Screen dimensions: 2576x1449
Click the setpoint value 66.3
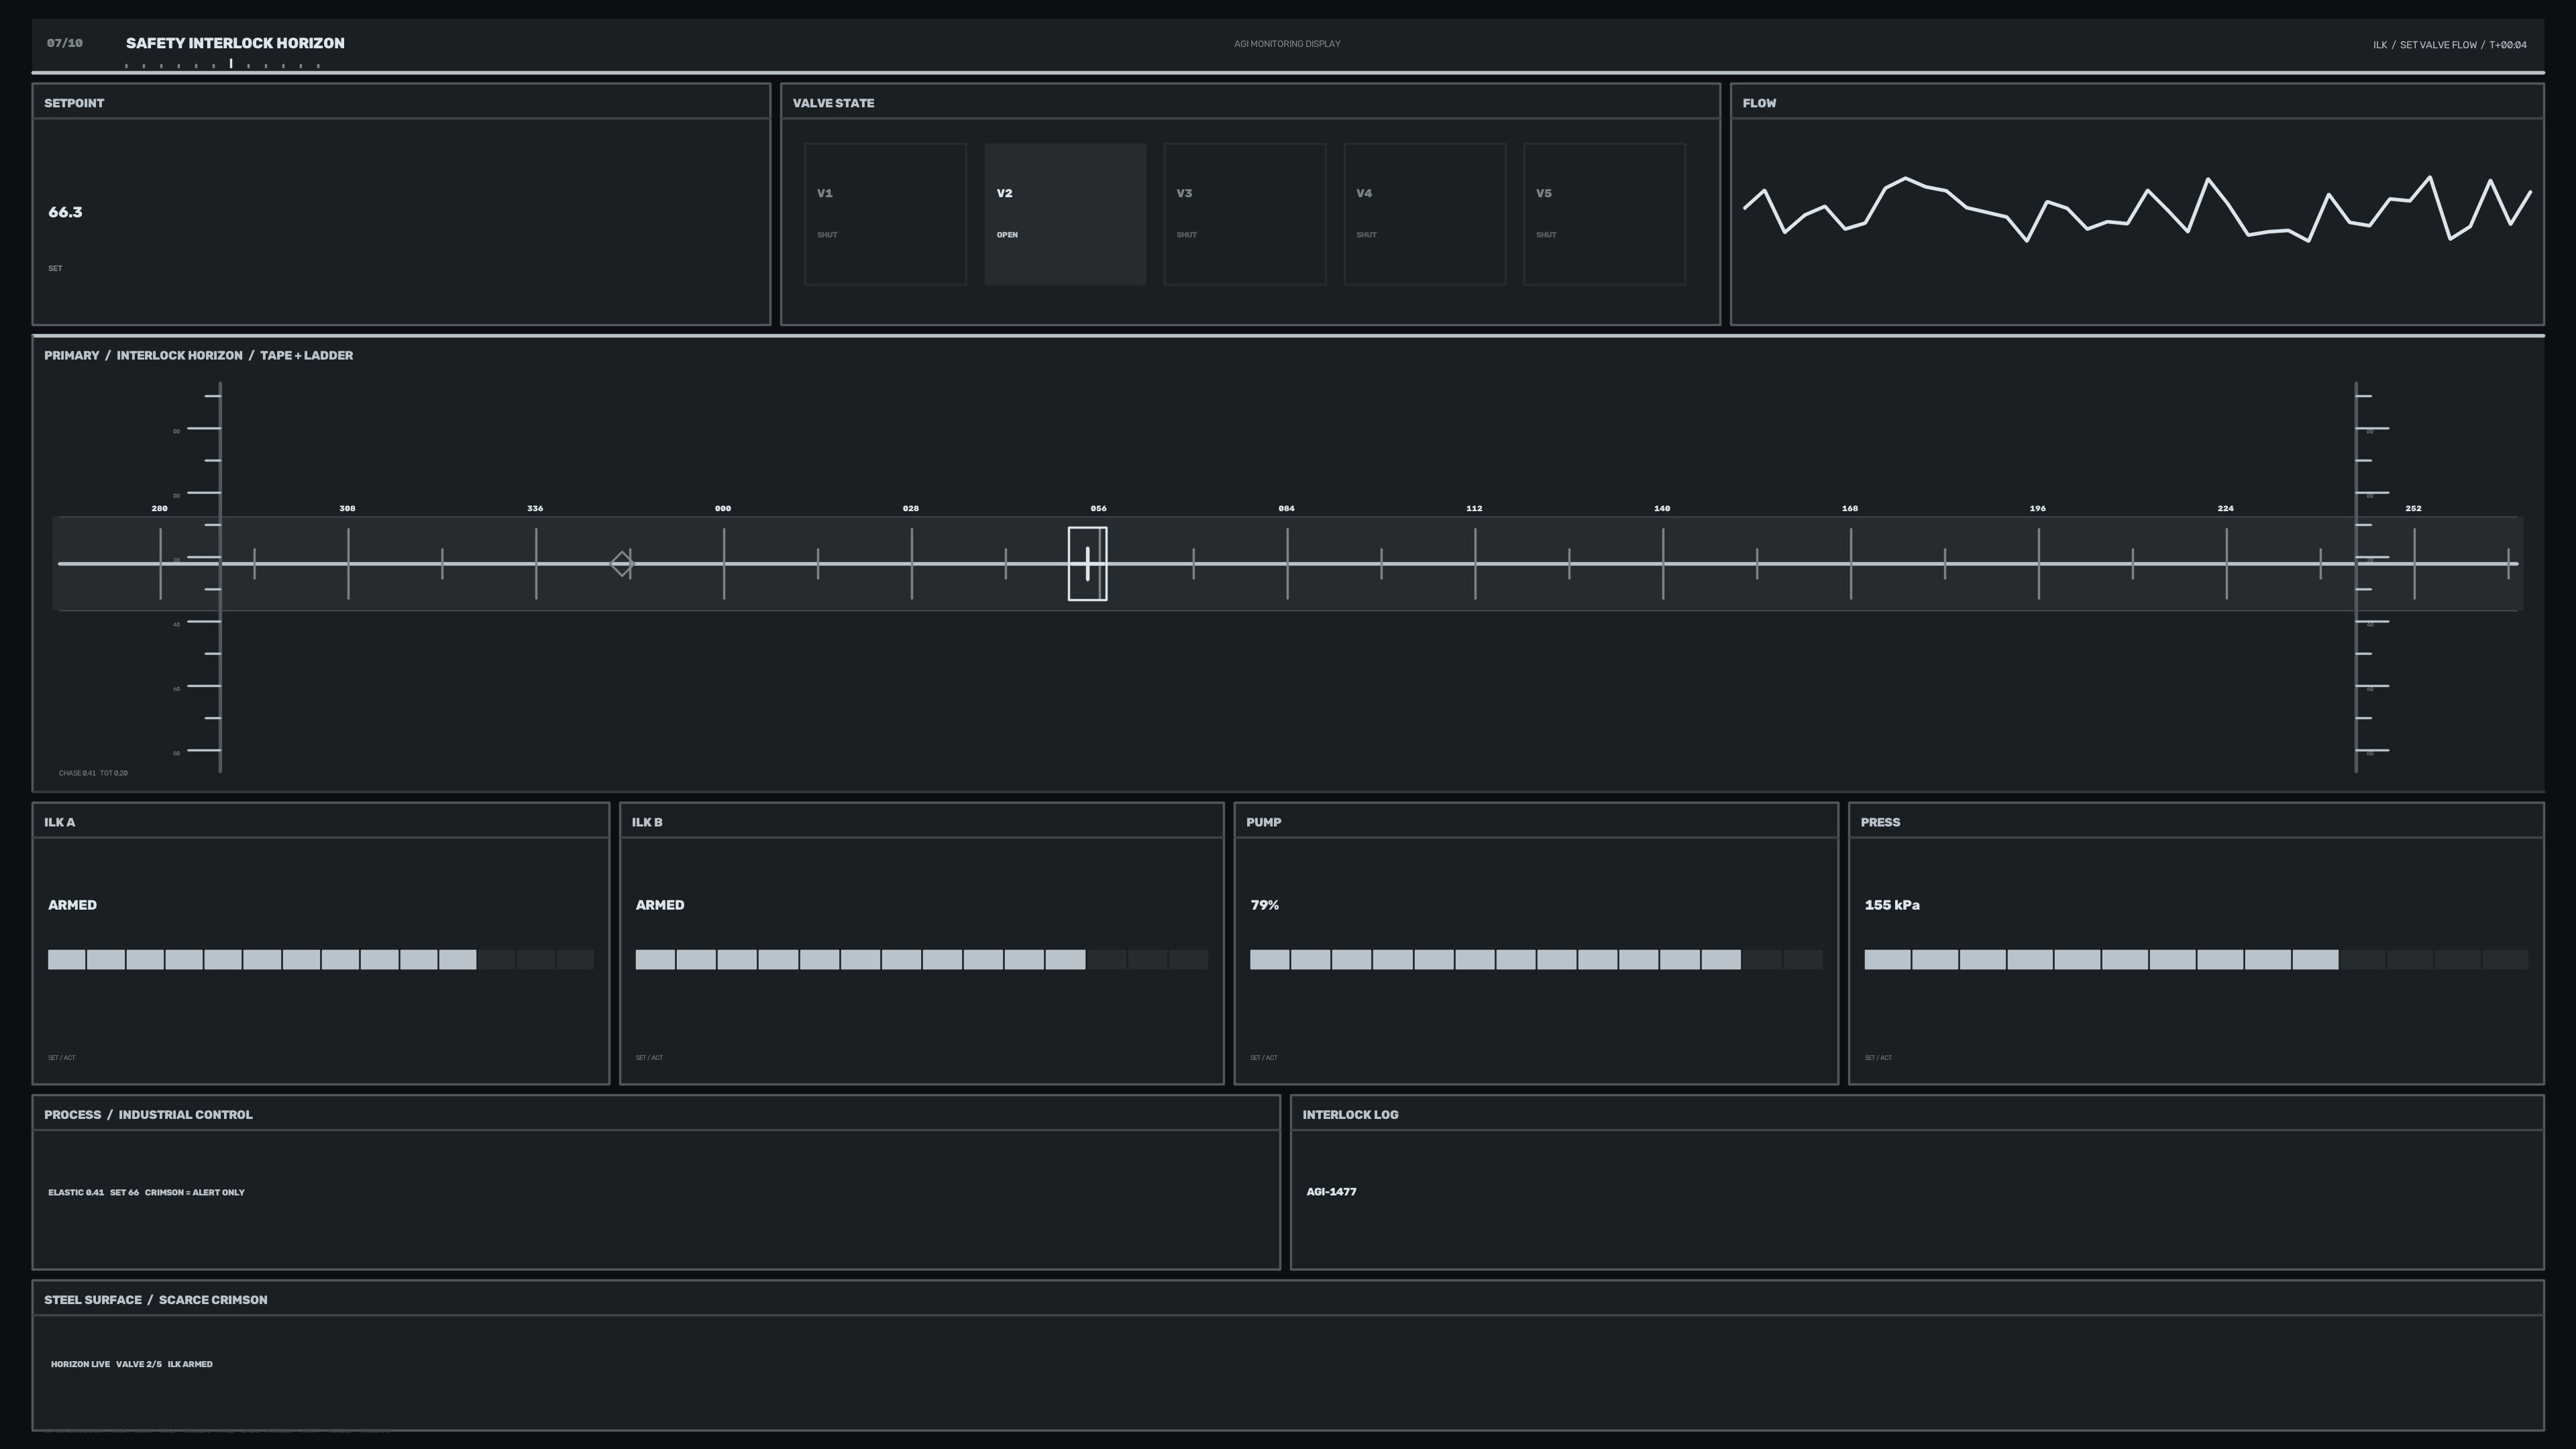point(65,212)
